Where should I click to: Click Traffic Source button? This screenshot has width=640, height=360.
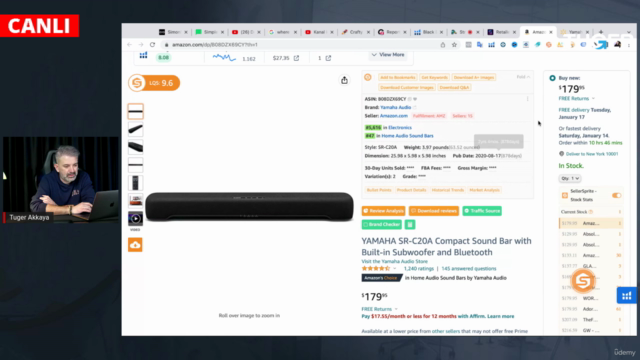tap(482, 211)
